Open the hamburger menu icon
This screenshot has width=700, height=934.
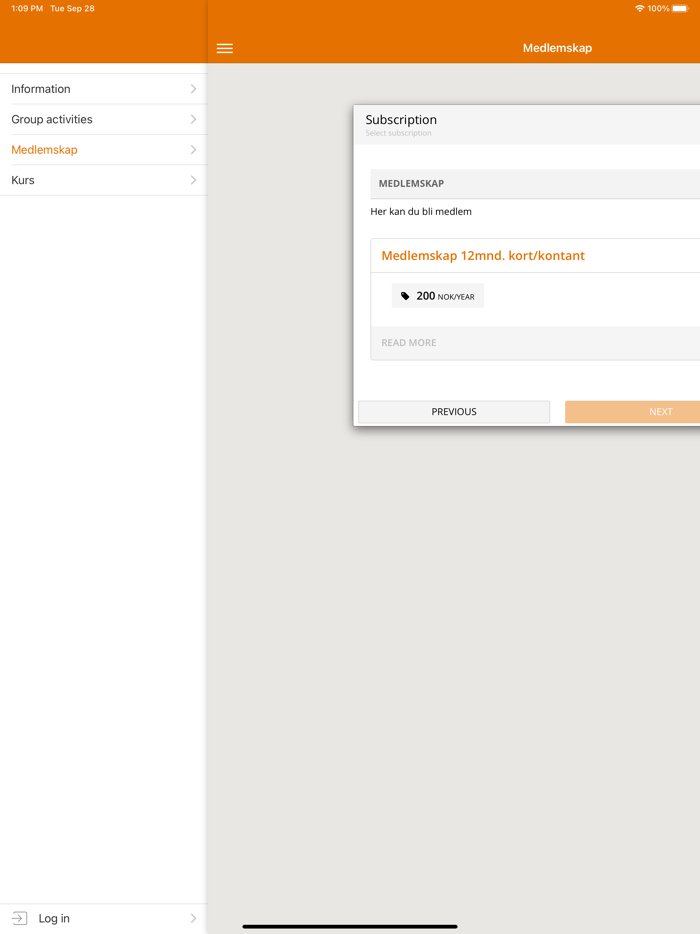coord(225,48)
